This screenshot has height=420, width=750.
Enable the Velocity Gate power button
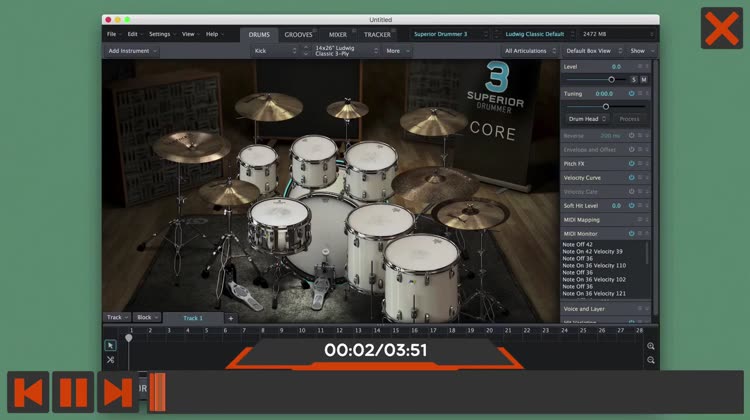tap(631, 192)
